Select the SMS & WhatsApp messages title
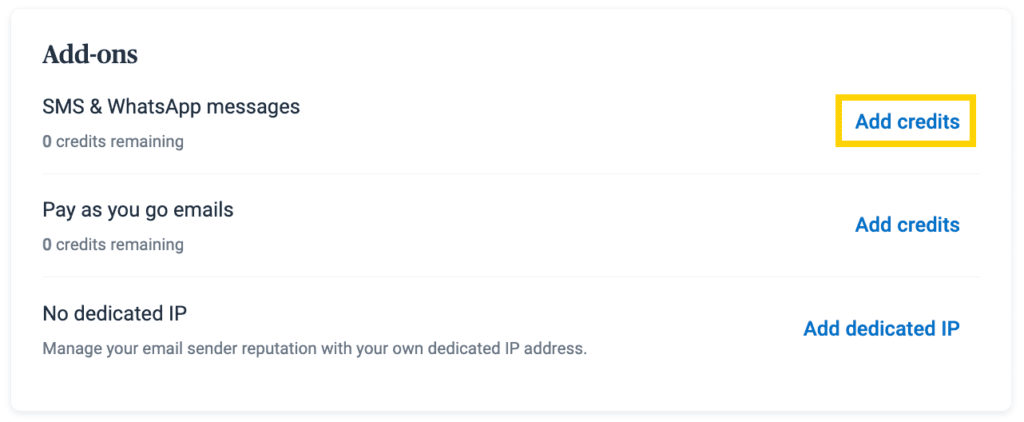 (171, 106)
